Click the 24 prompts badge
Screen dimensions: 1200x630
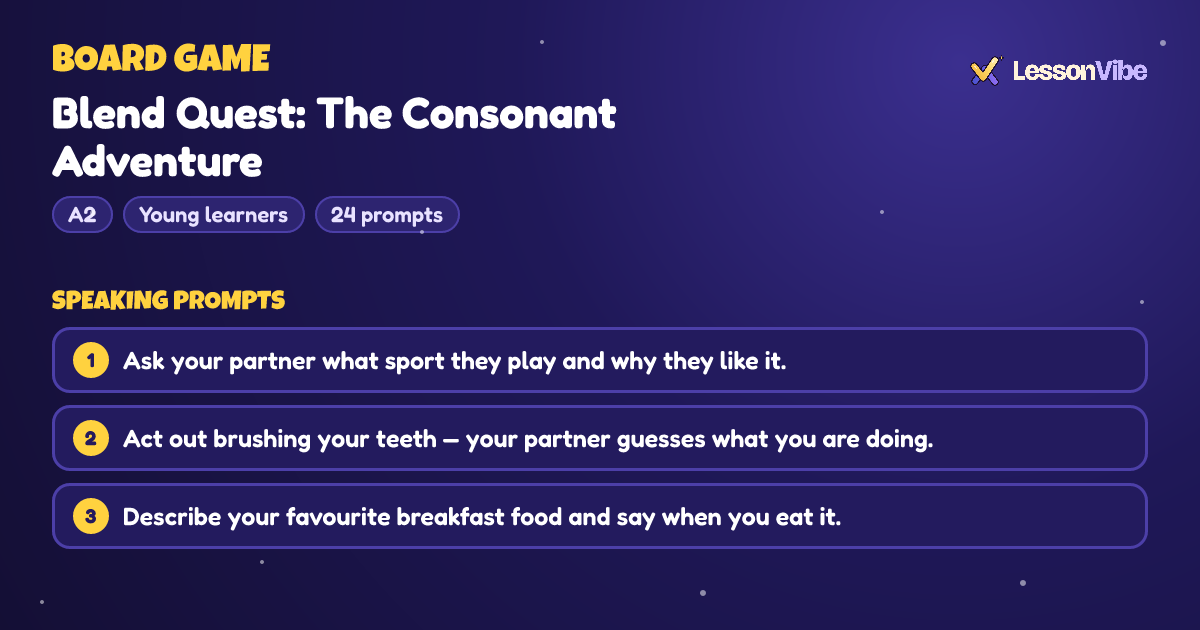387,215
